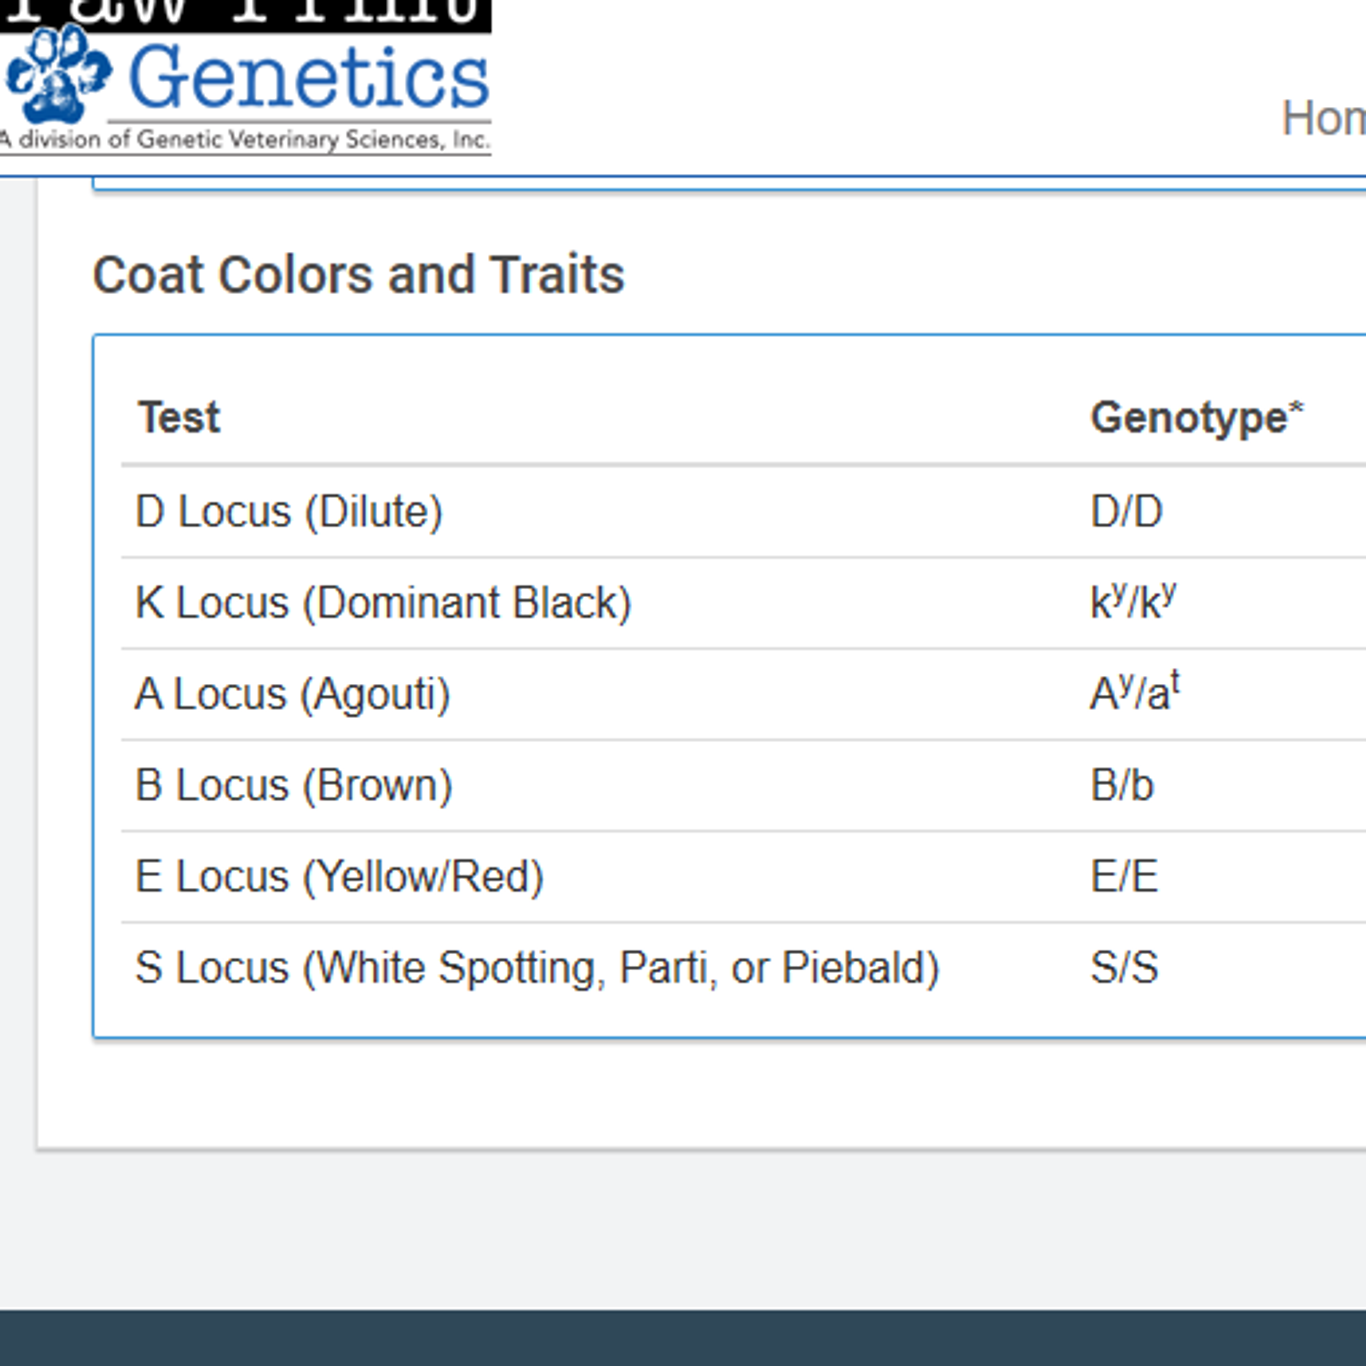Click the dark footer bar
This screenshot has width=1366, height=1366.
point(683,1338)
